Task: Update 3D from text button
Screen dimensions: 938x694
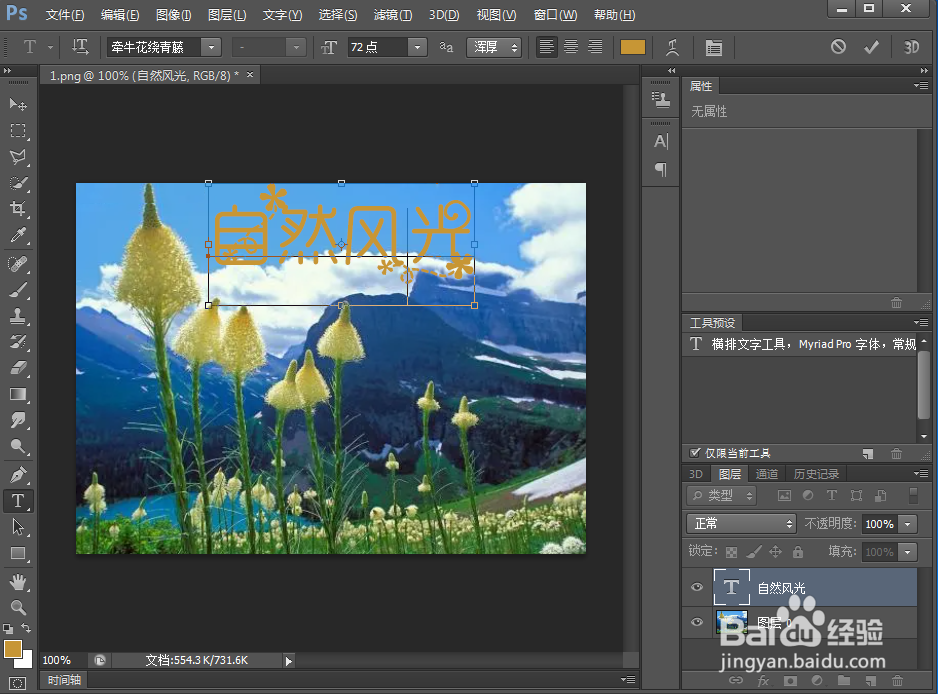Action: (911, 47)
